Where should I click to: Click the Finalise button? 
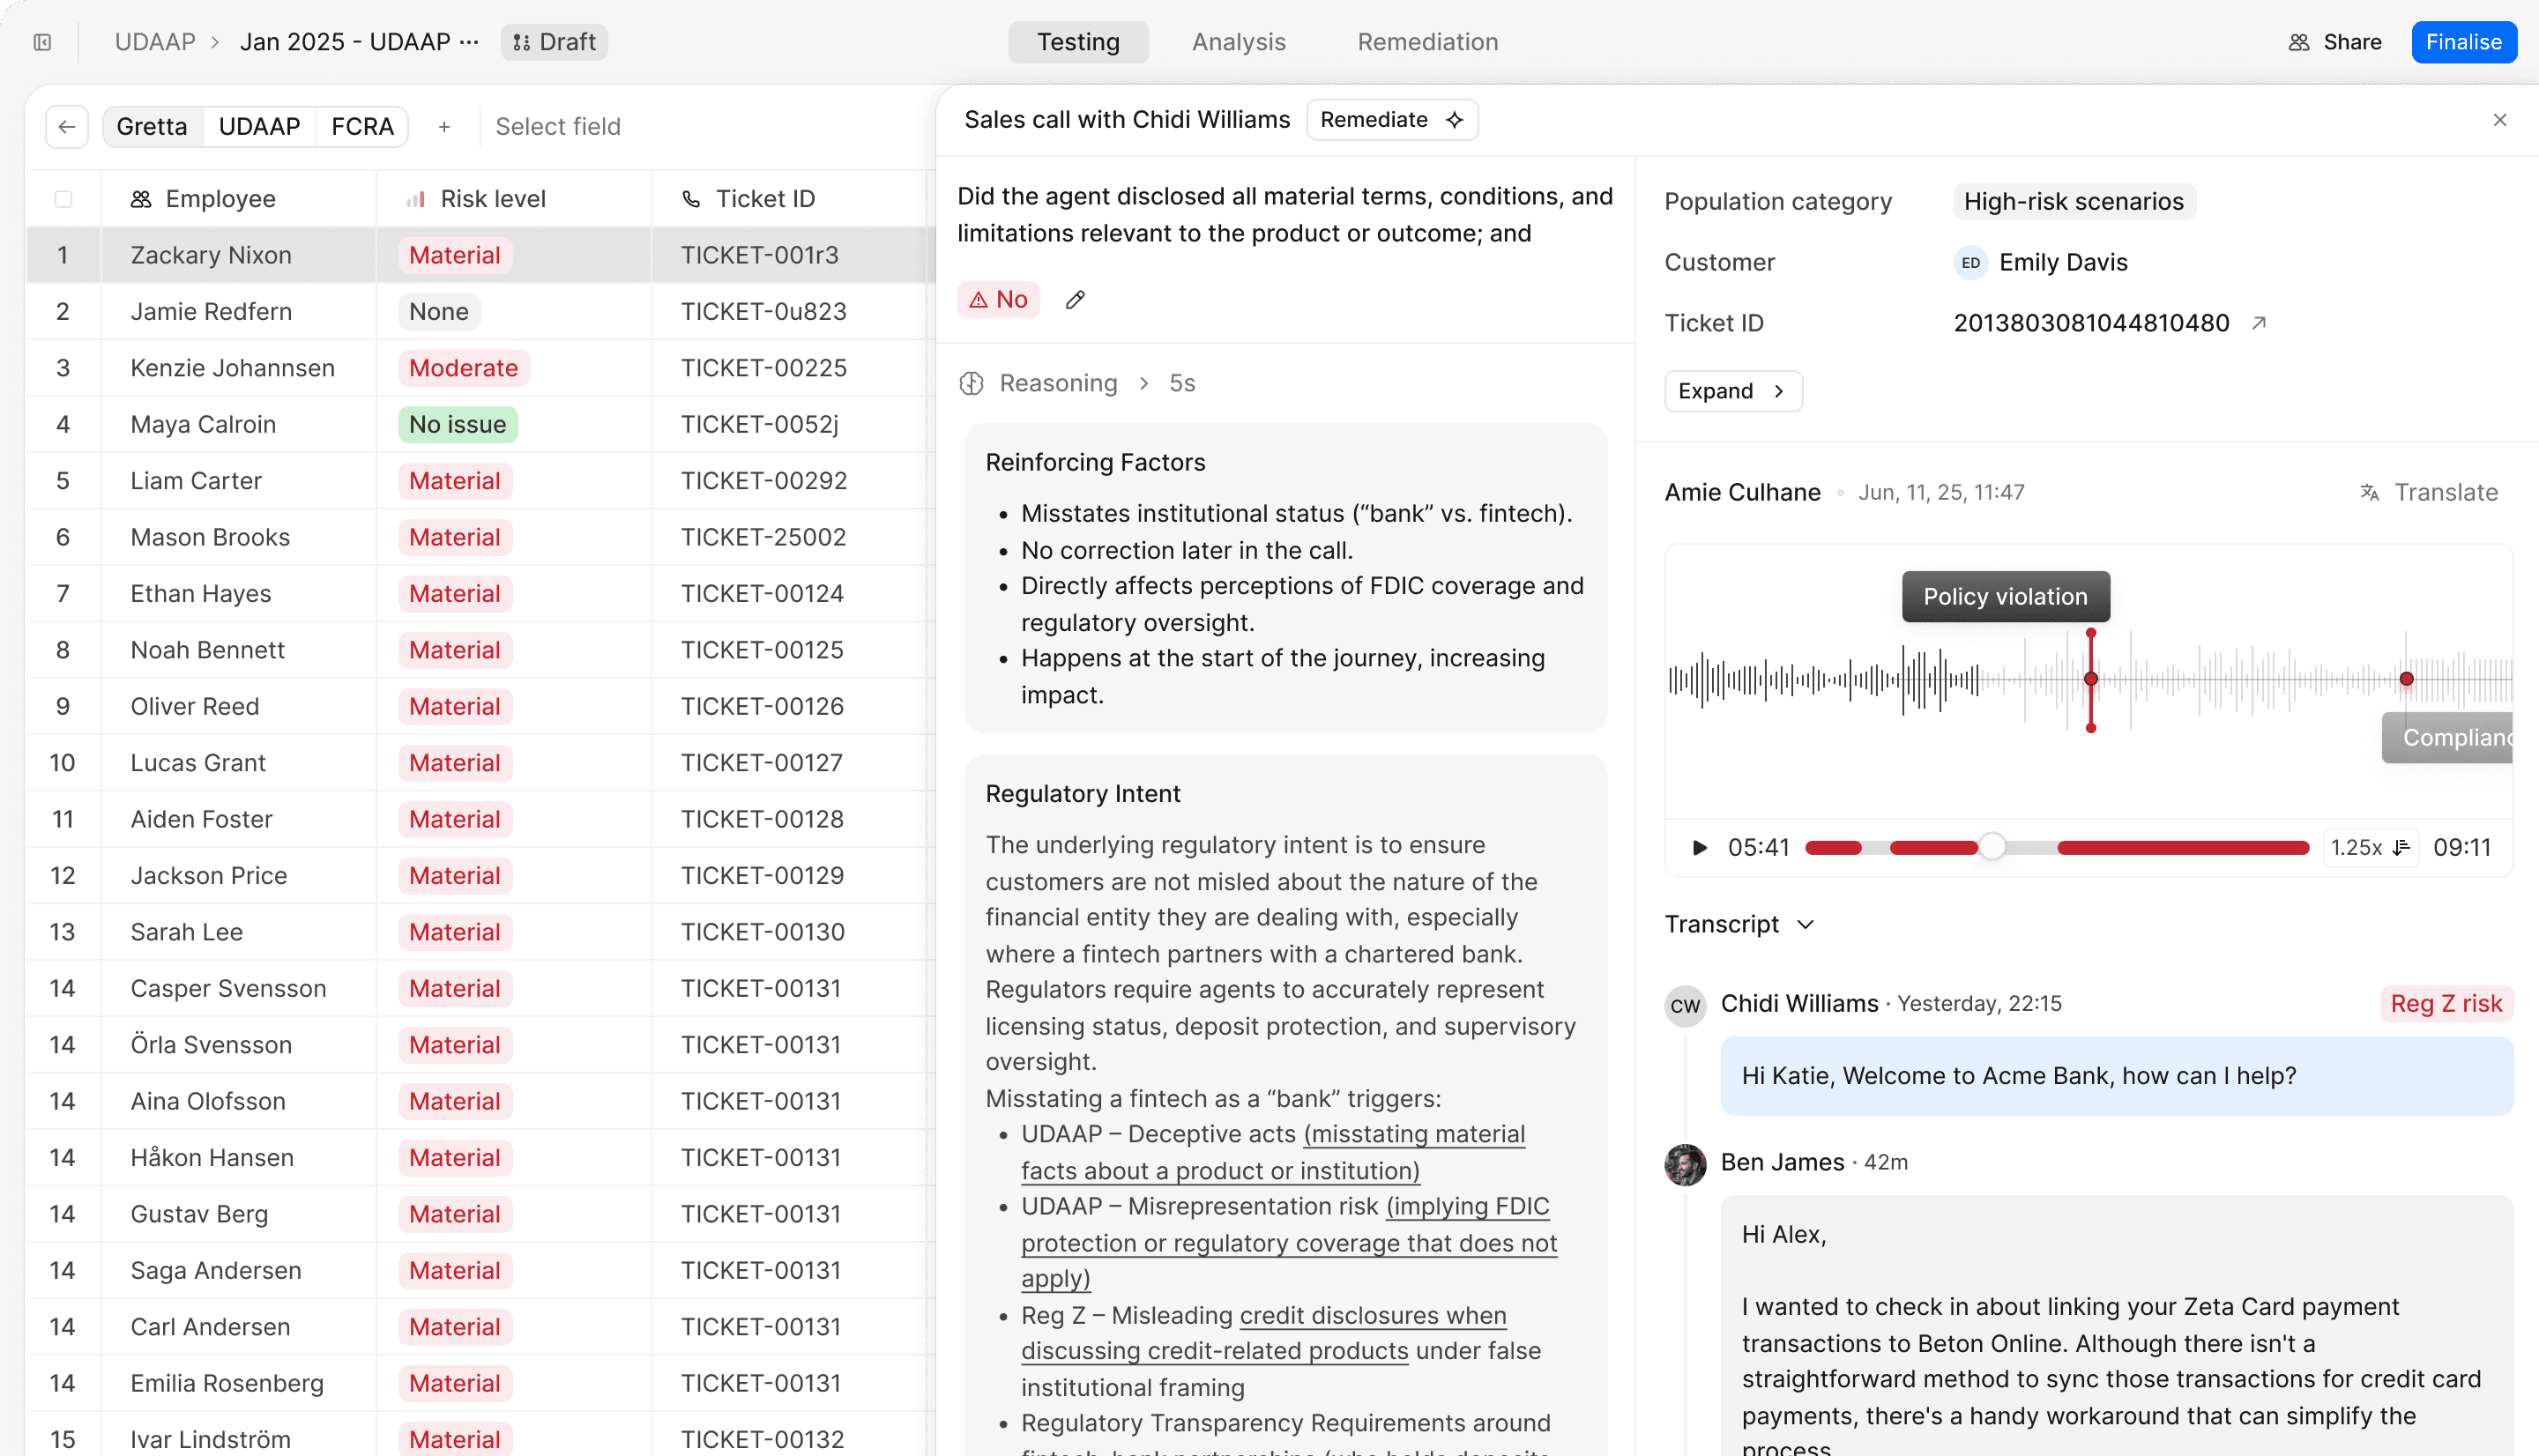[2463, 42]
